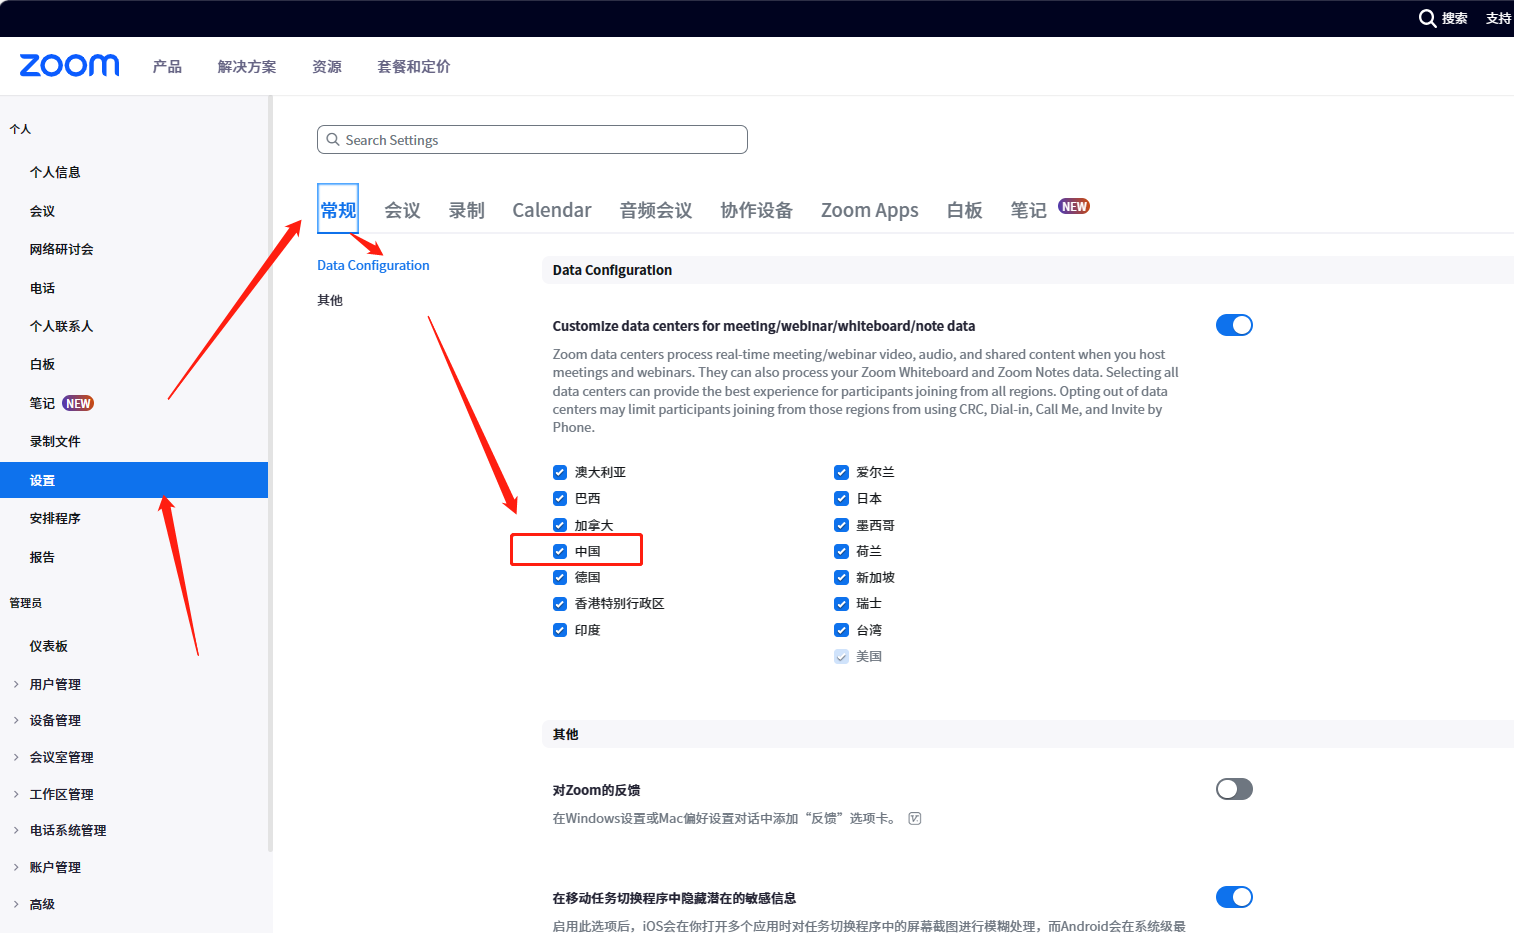Click the NEW badge beside sidebar 笔记

click(78, 403)
